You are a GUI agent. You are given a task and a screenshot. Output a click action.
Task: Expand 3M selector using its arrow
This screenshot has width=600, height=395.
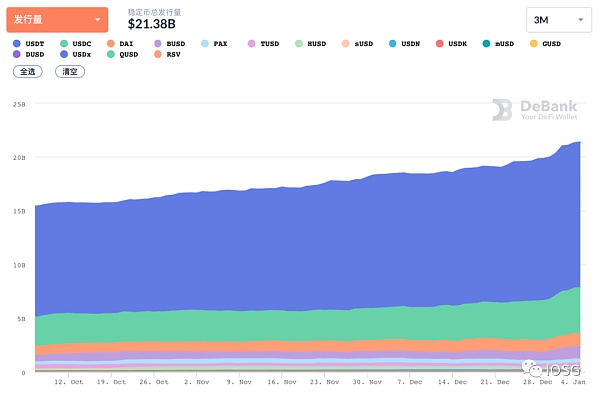tap(580, 20)
